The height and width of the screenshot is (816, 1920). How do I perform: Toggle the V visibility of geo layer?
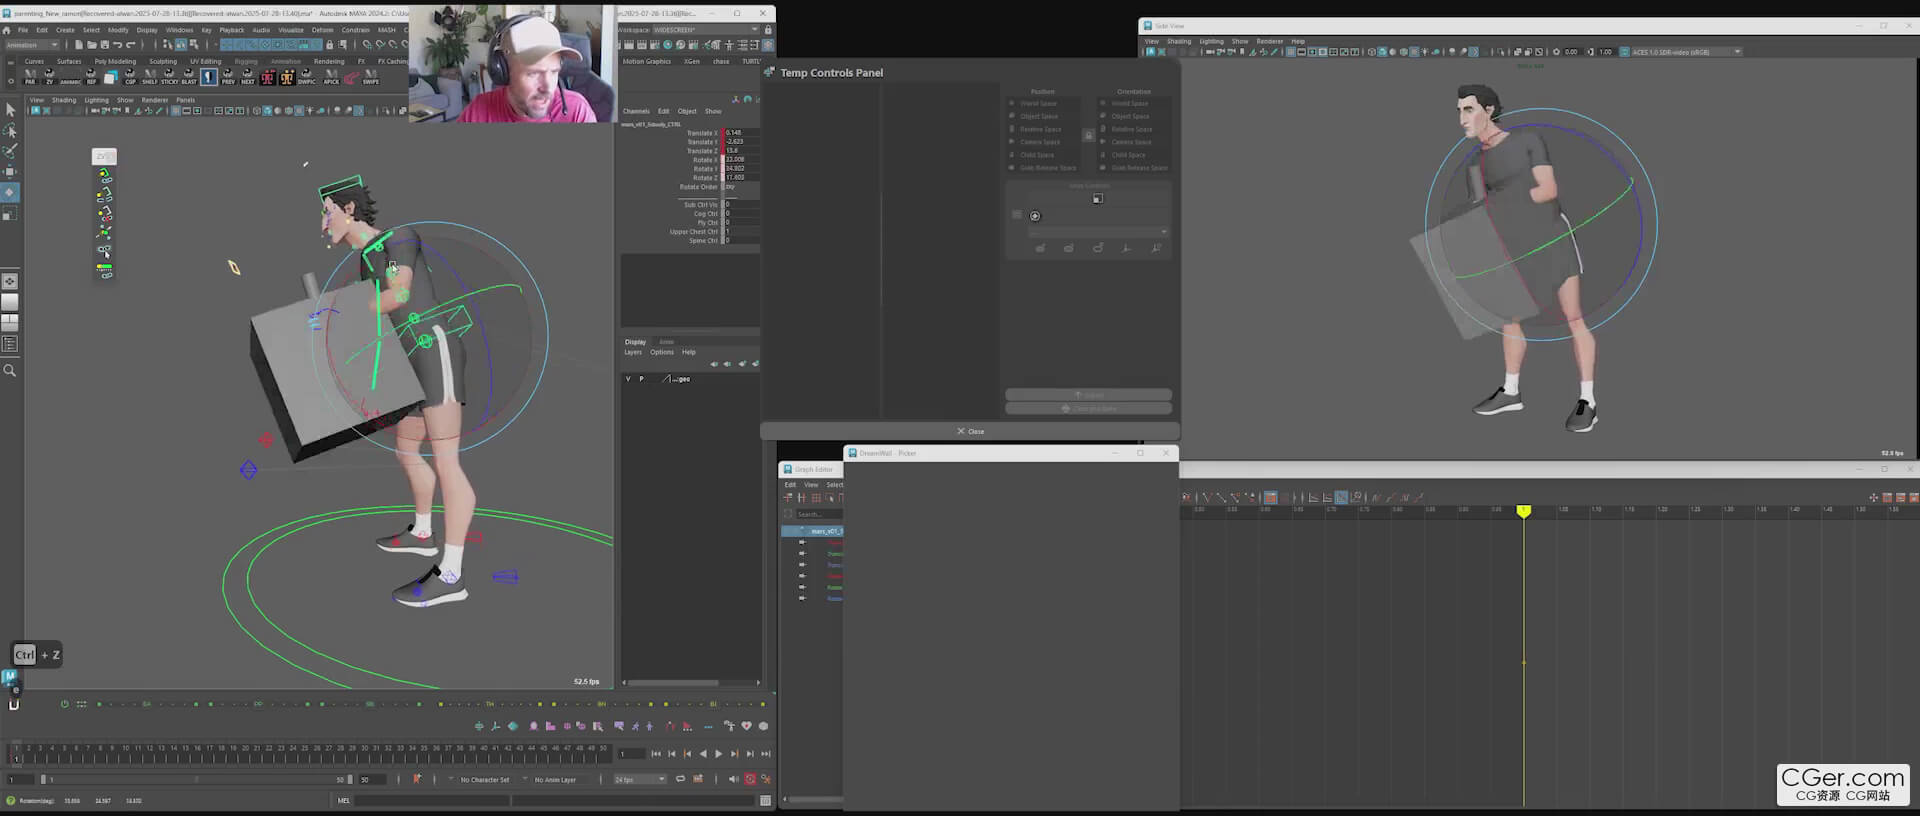(x=628, y=379)
